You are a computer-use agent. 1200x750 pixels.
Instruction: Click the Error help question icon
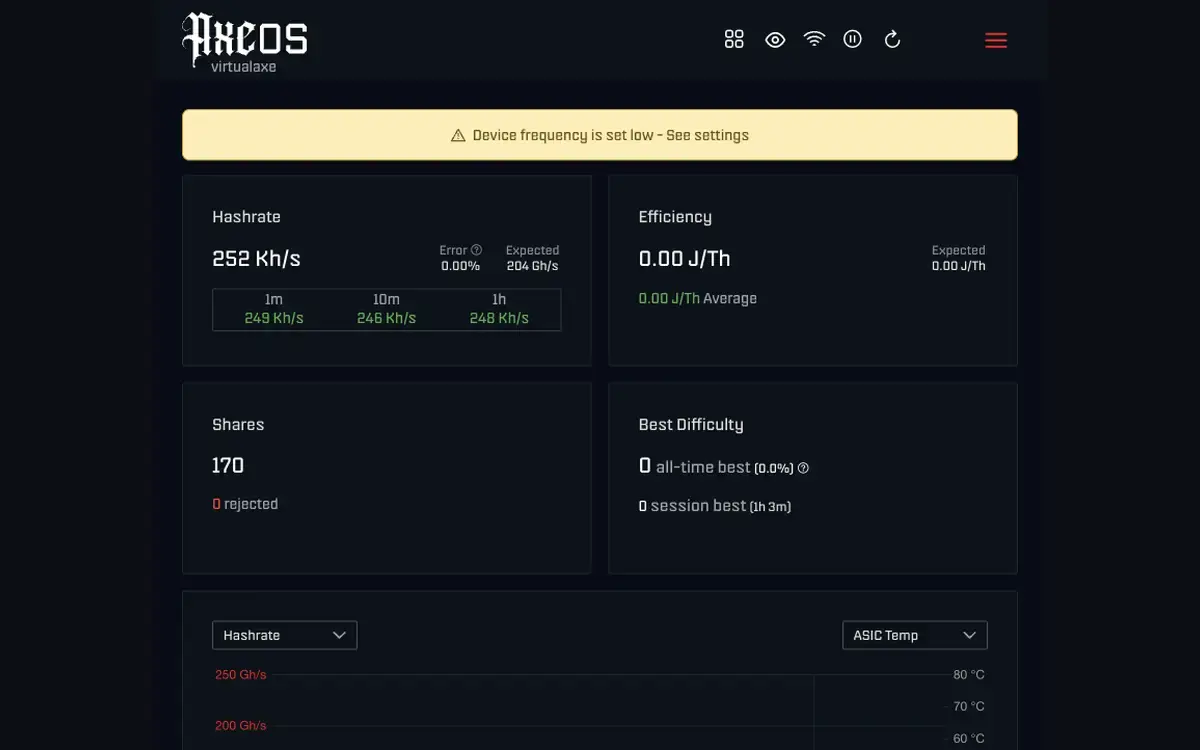pos(476,250)
